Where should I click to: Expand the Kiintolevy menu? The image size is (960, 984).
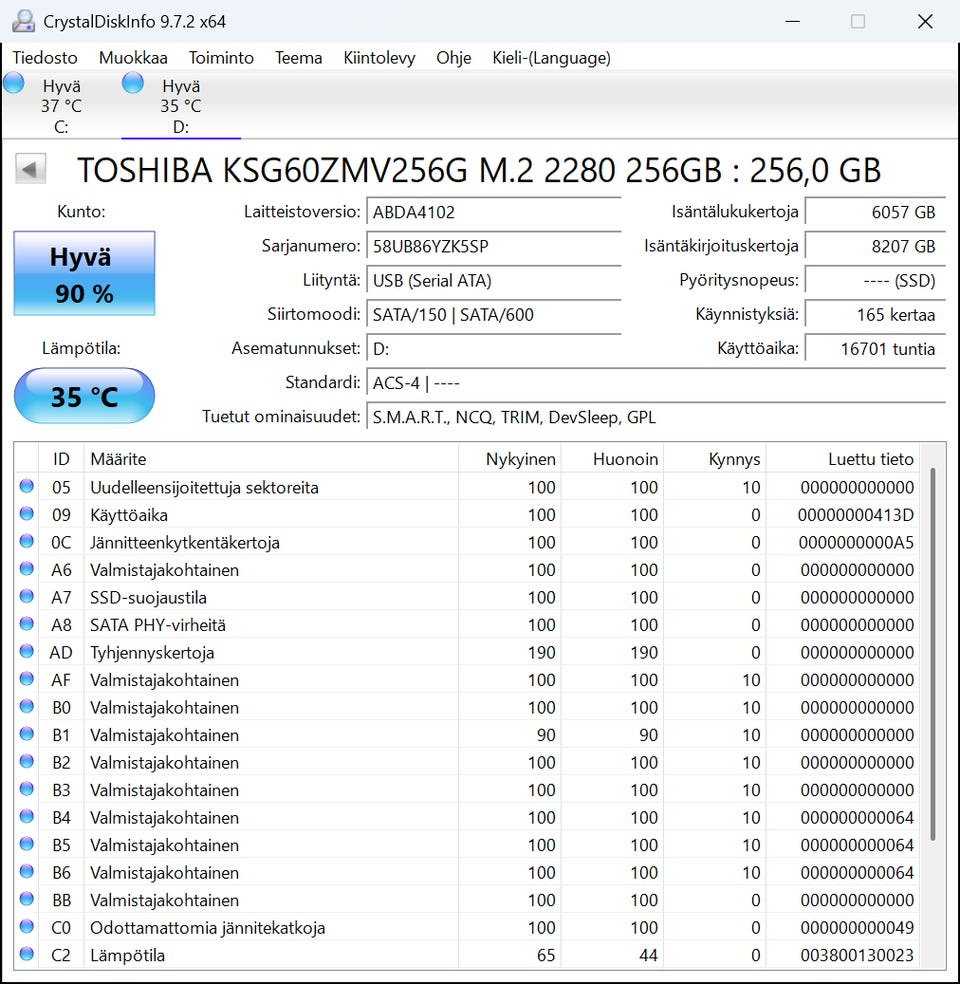pyautogui.click(x=379, y=58)
